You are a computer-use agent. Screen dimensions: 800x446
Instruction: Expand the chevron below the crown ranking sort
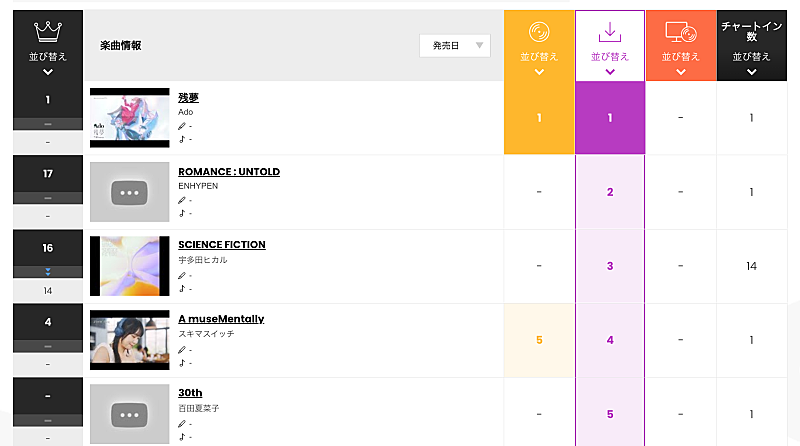pyautogui.click(x=48, y=72)
